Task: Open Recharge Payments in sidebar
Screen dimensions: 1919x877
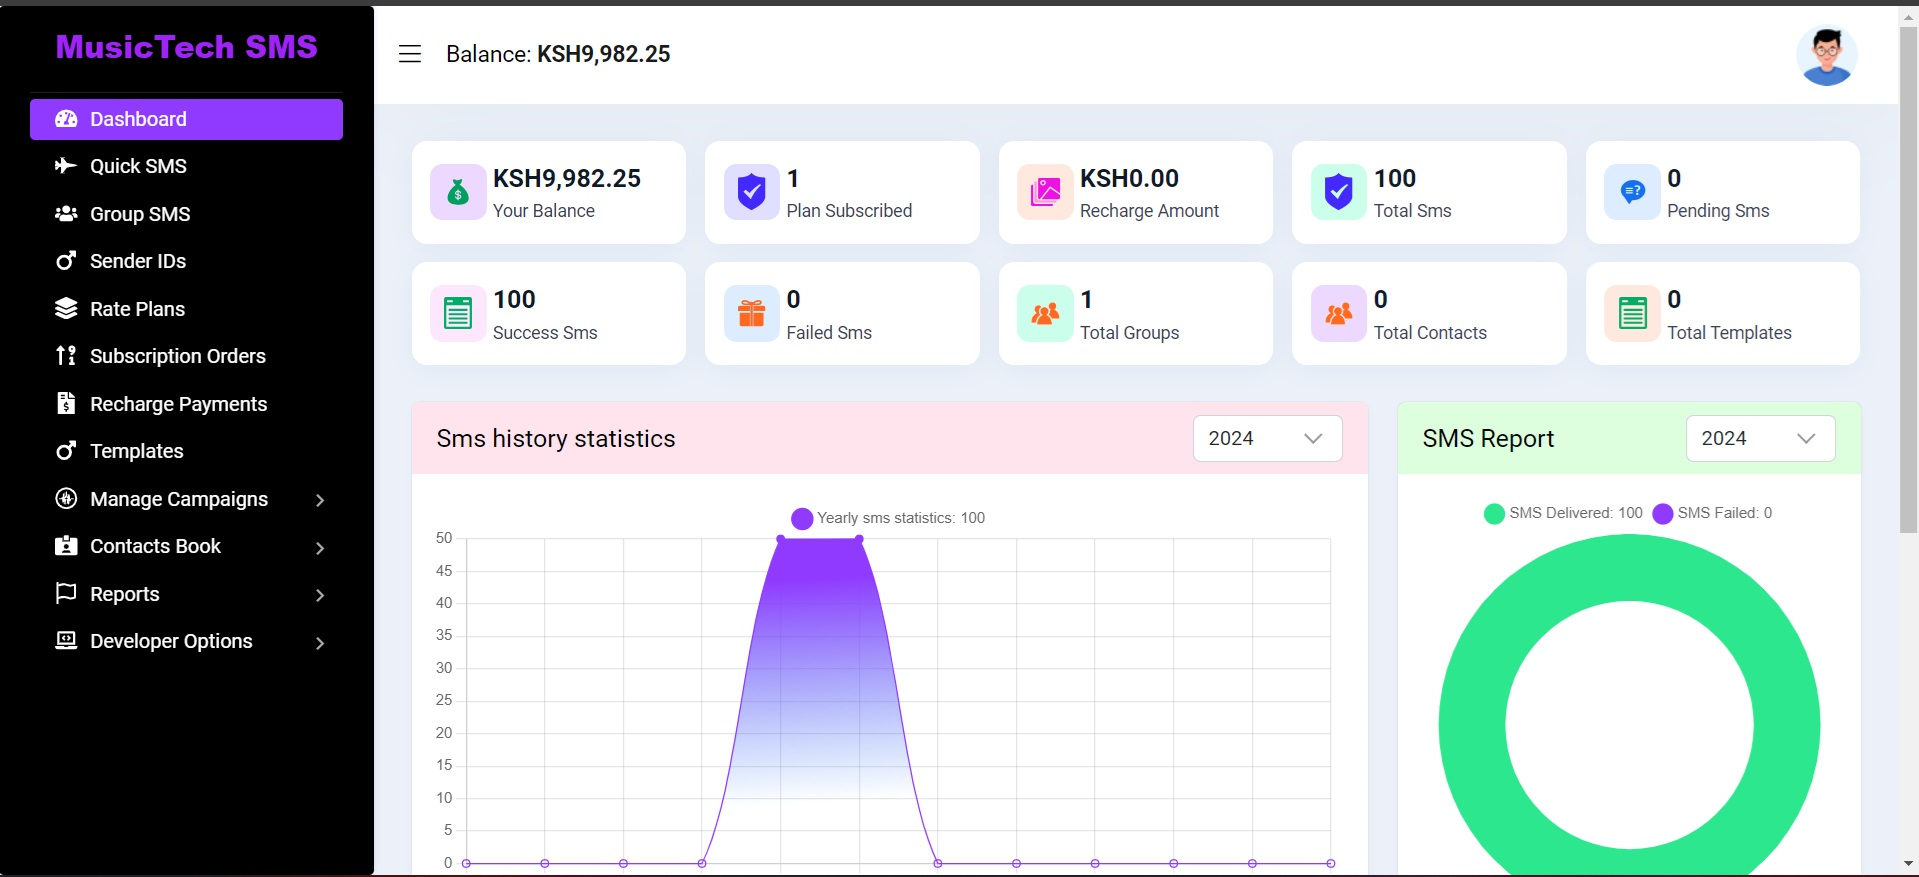Action: (178, 404)
